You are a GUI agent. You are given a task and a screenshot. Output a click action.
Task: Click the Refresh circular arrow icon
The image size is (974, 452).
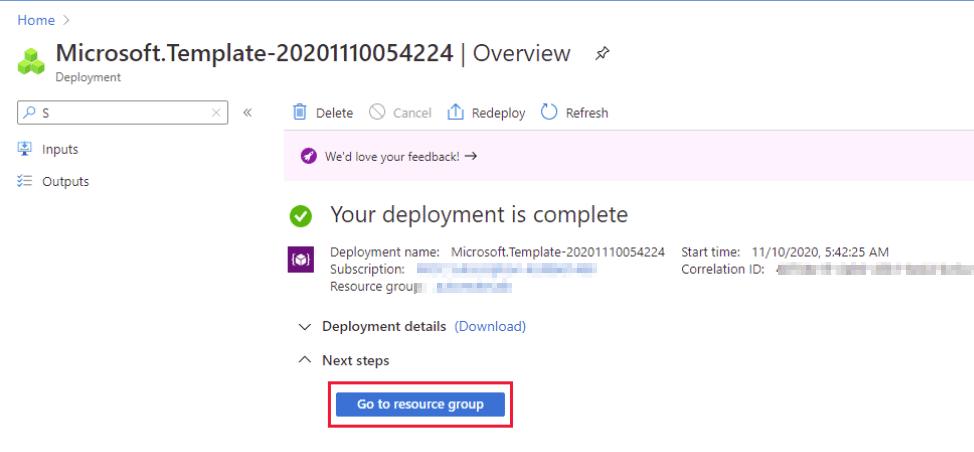click(x=549, y=112)
